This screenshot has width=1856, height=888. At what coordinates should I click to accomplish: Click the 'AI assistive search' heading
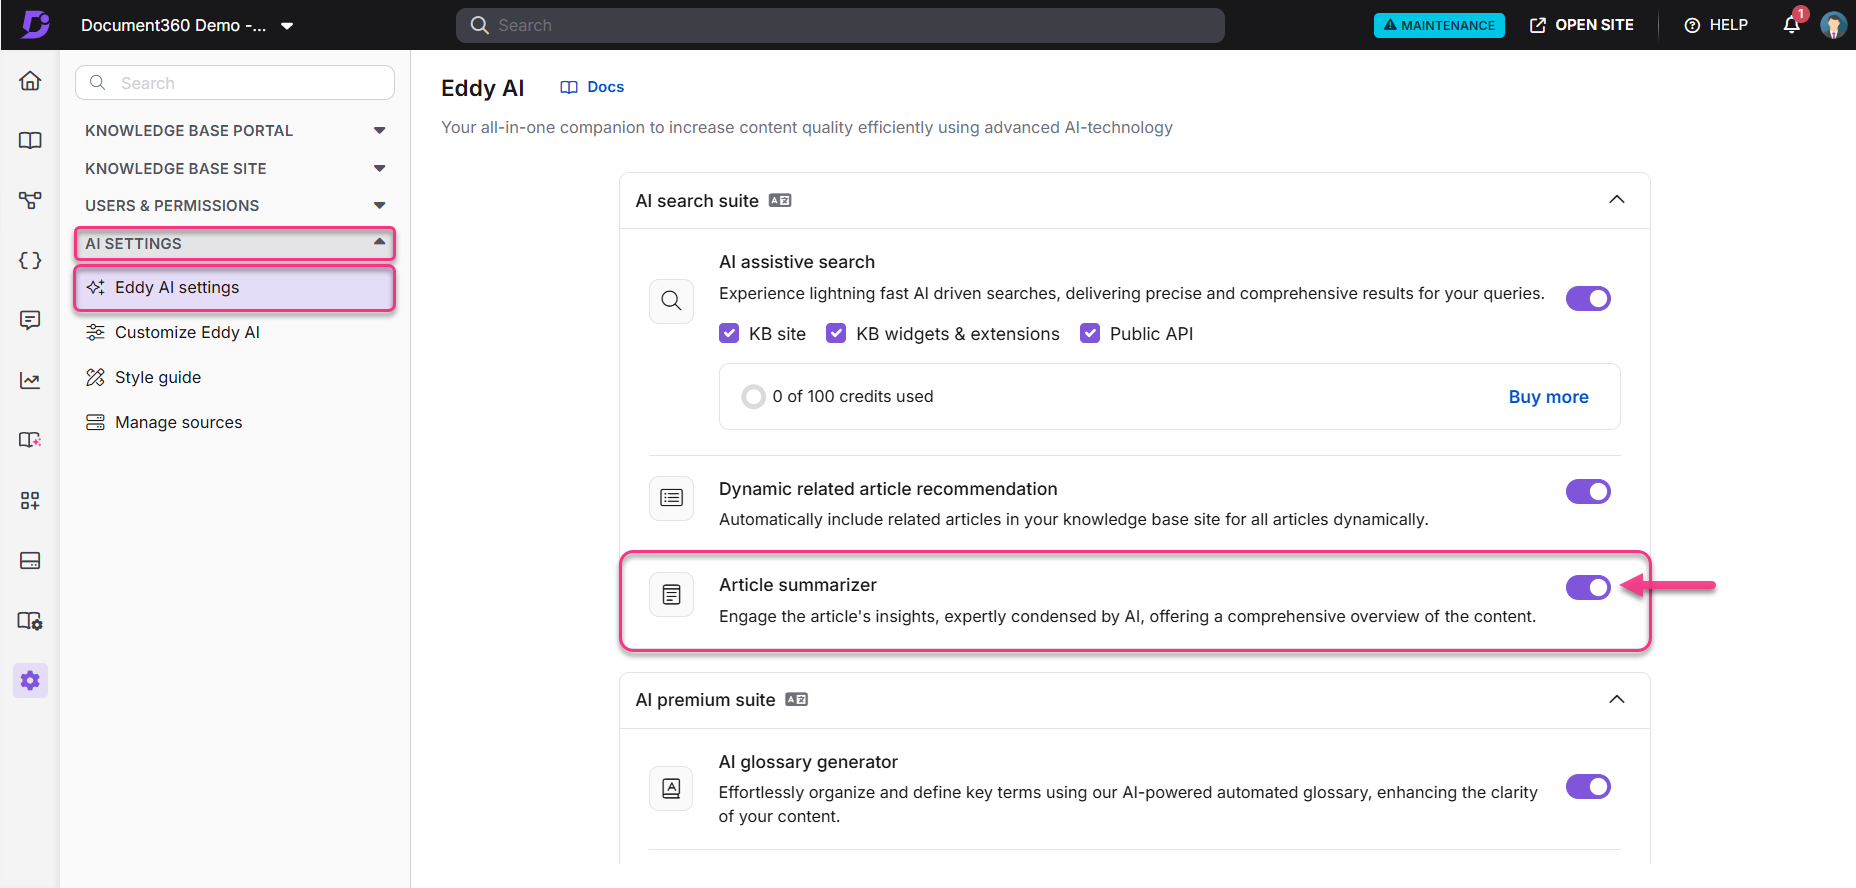point(797,262)
